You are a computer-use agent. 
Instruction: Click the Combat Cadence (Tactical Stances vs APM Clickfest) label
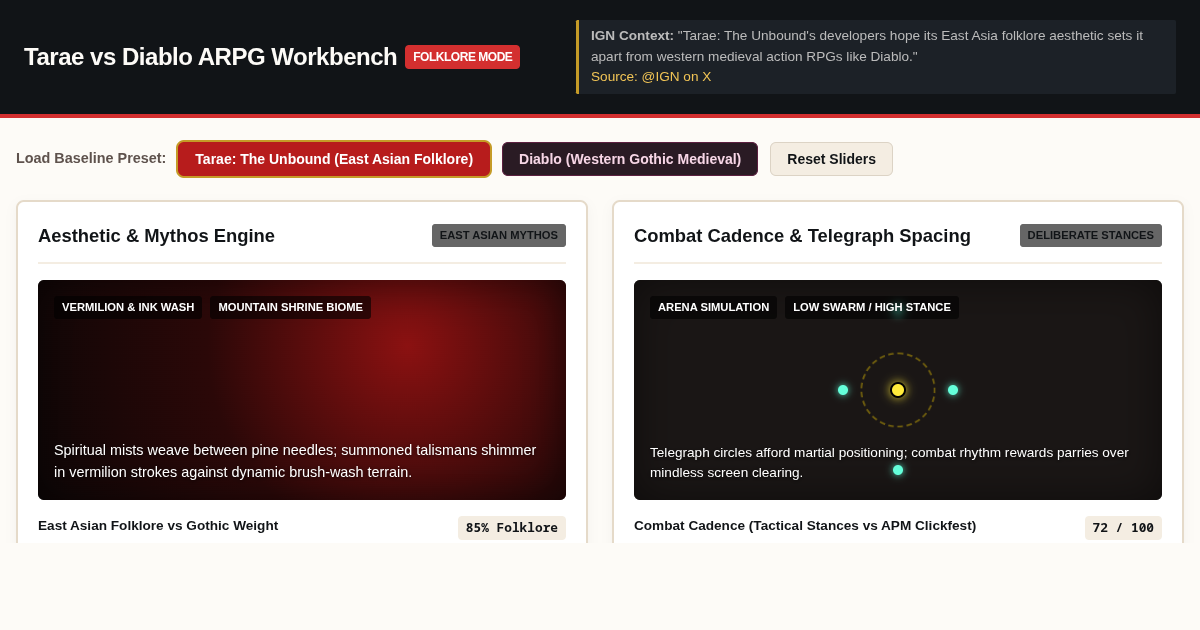click(805, 526)
